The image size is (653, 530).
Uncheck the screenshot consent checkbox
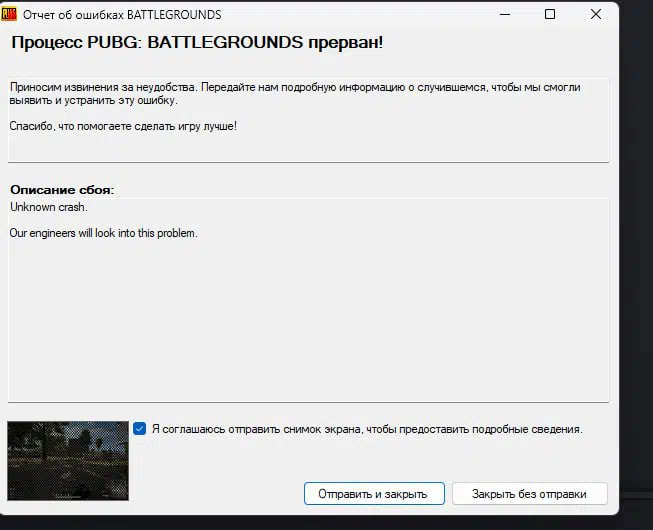click(139, 429)
